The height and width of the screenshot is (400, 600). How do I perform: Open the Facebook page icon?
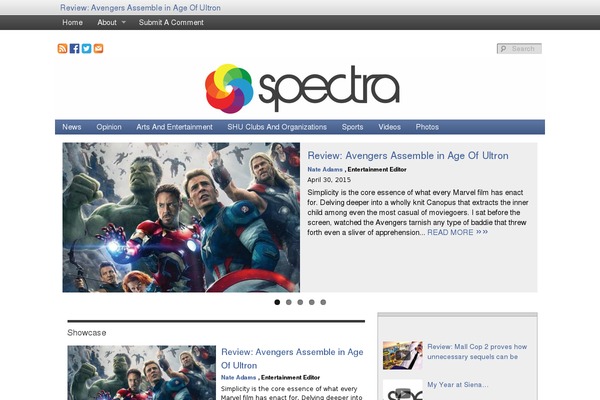pyautogui.click(x=75, y=49)
